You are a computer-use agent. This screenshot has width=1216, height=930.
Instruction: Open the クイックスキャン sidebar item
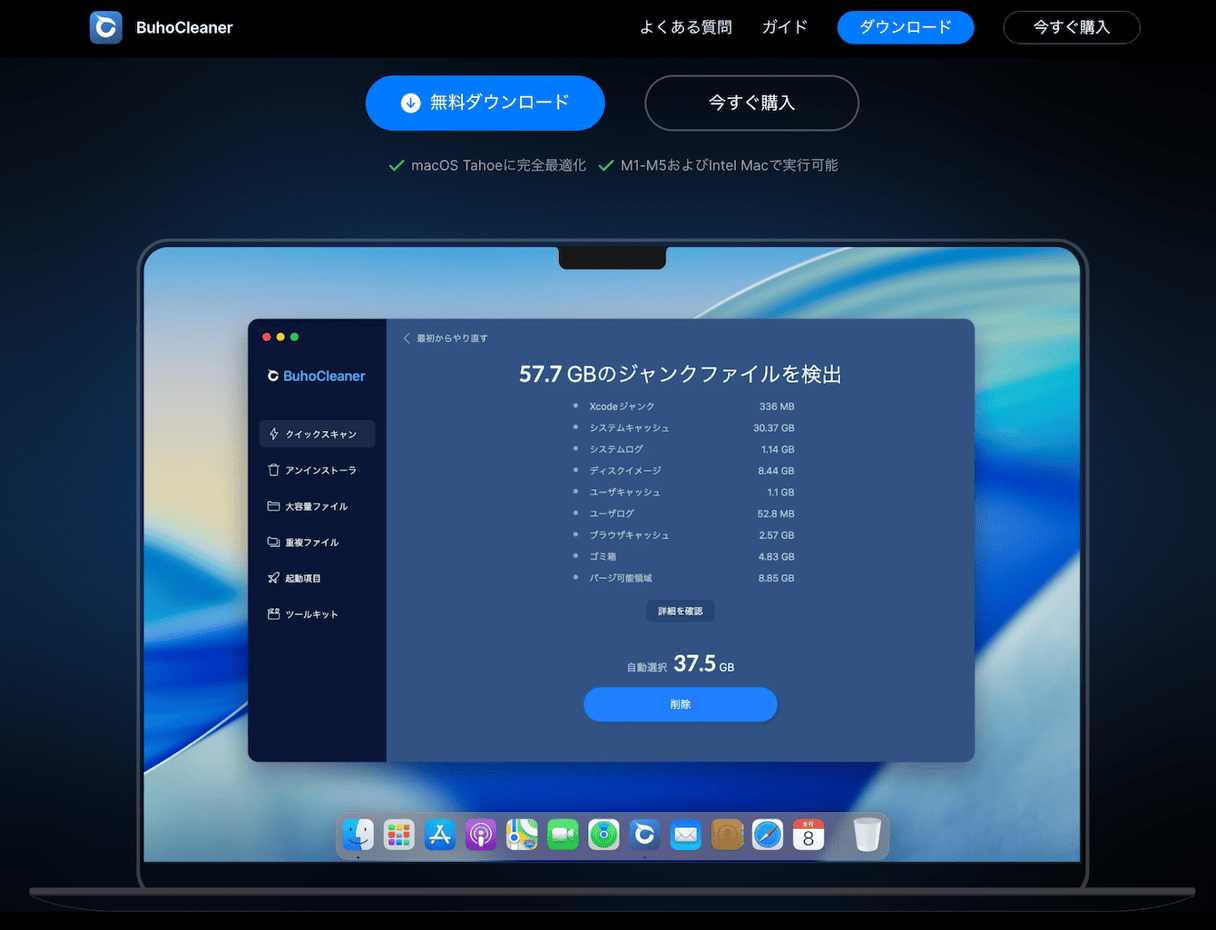click(x=317, y=434)
